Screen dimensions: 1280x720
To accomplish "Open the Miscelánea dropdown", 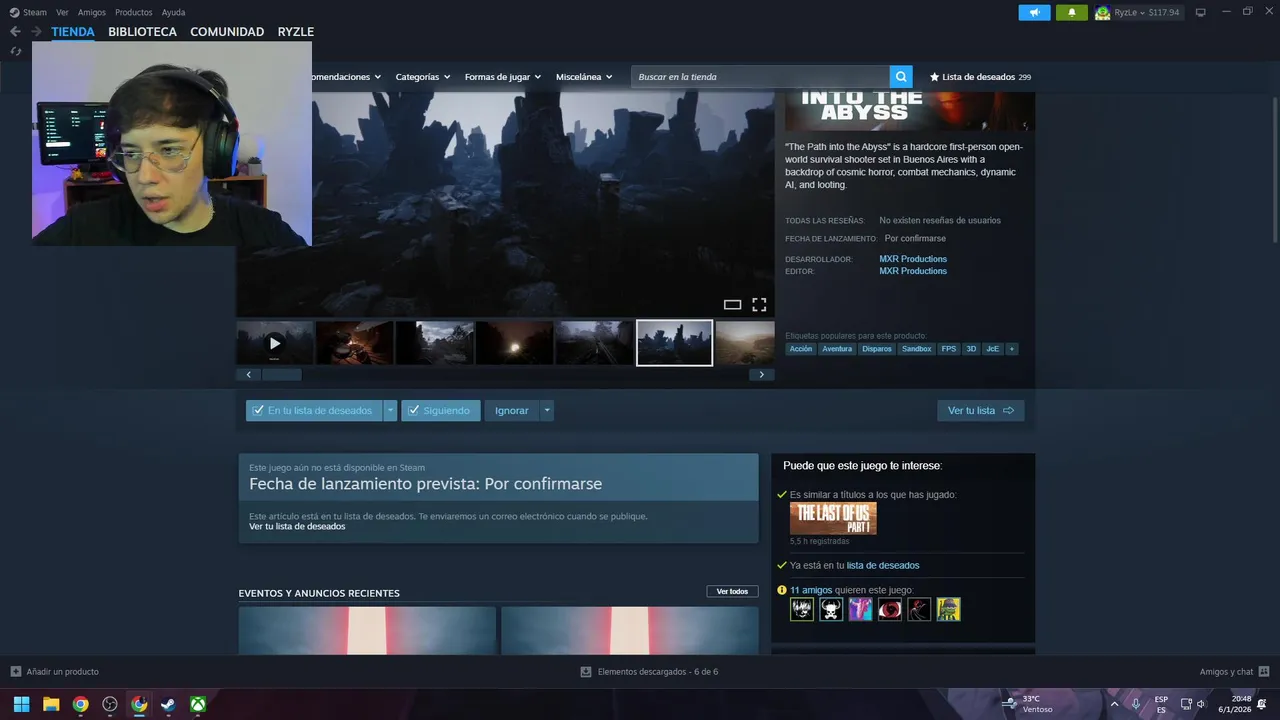I will click(x=584, y=77).
